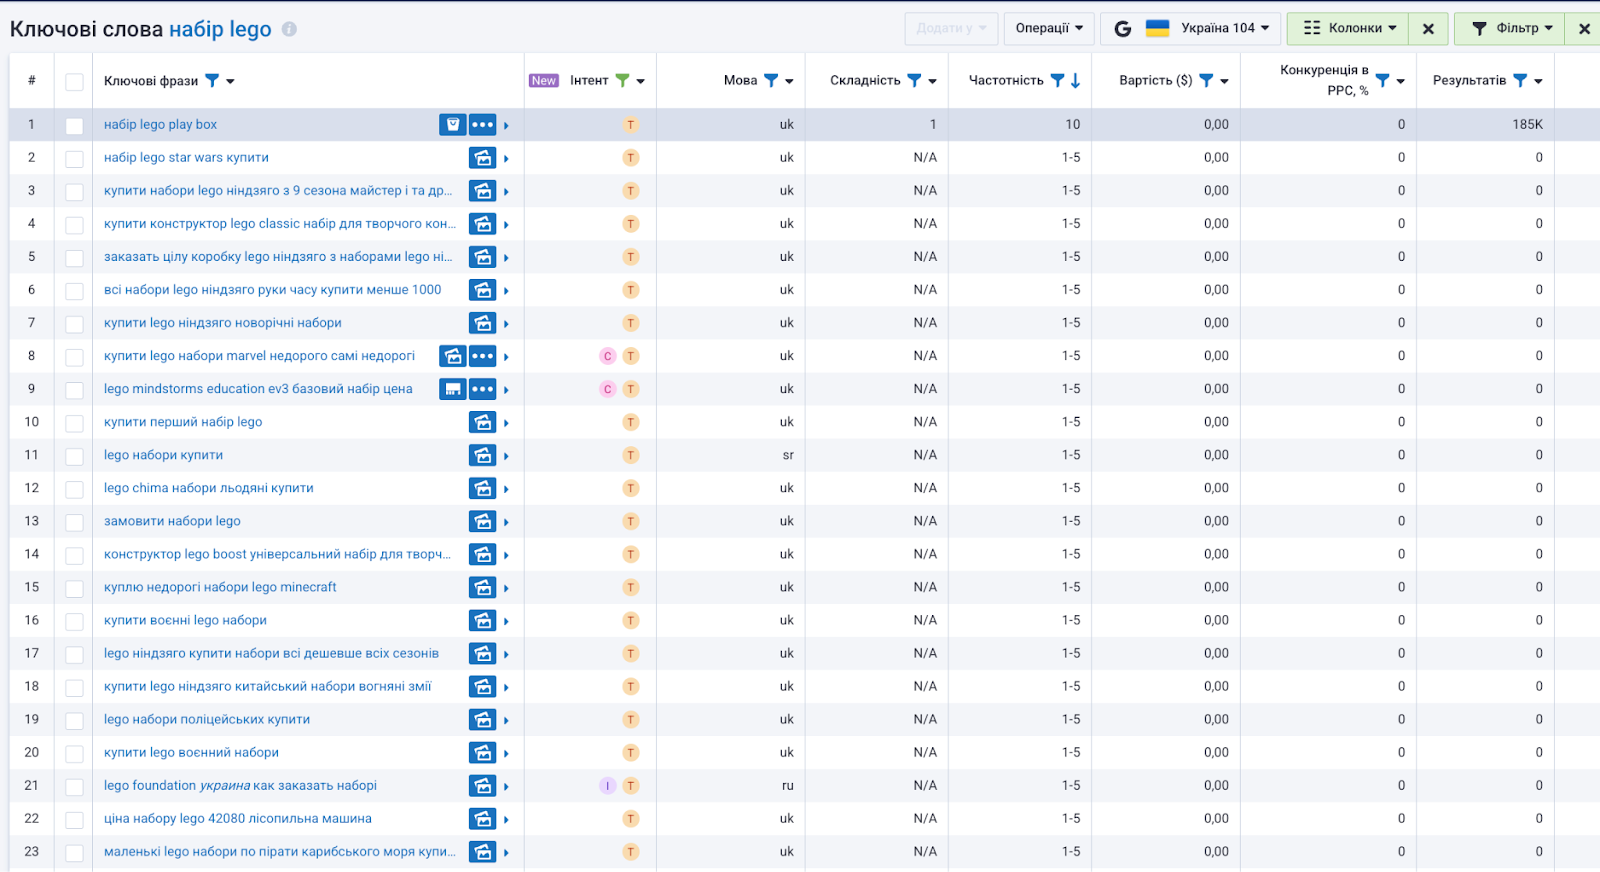Open the 'Додати у' dropdown
This screenshot has height=872, width=1600.
coord(951,28)
